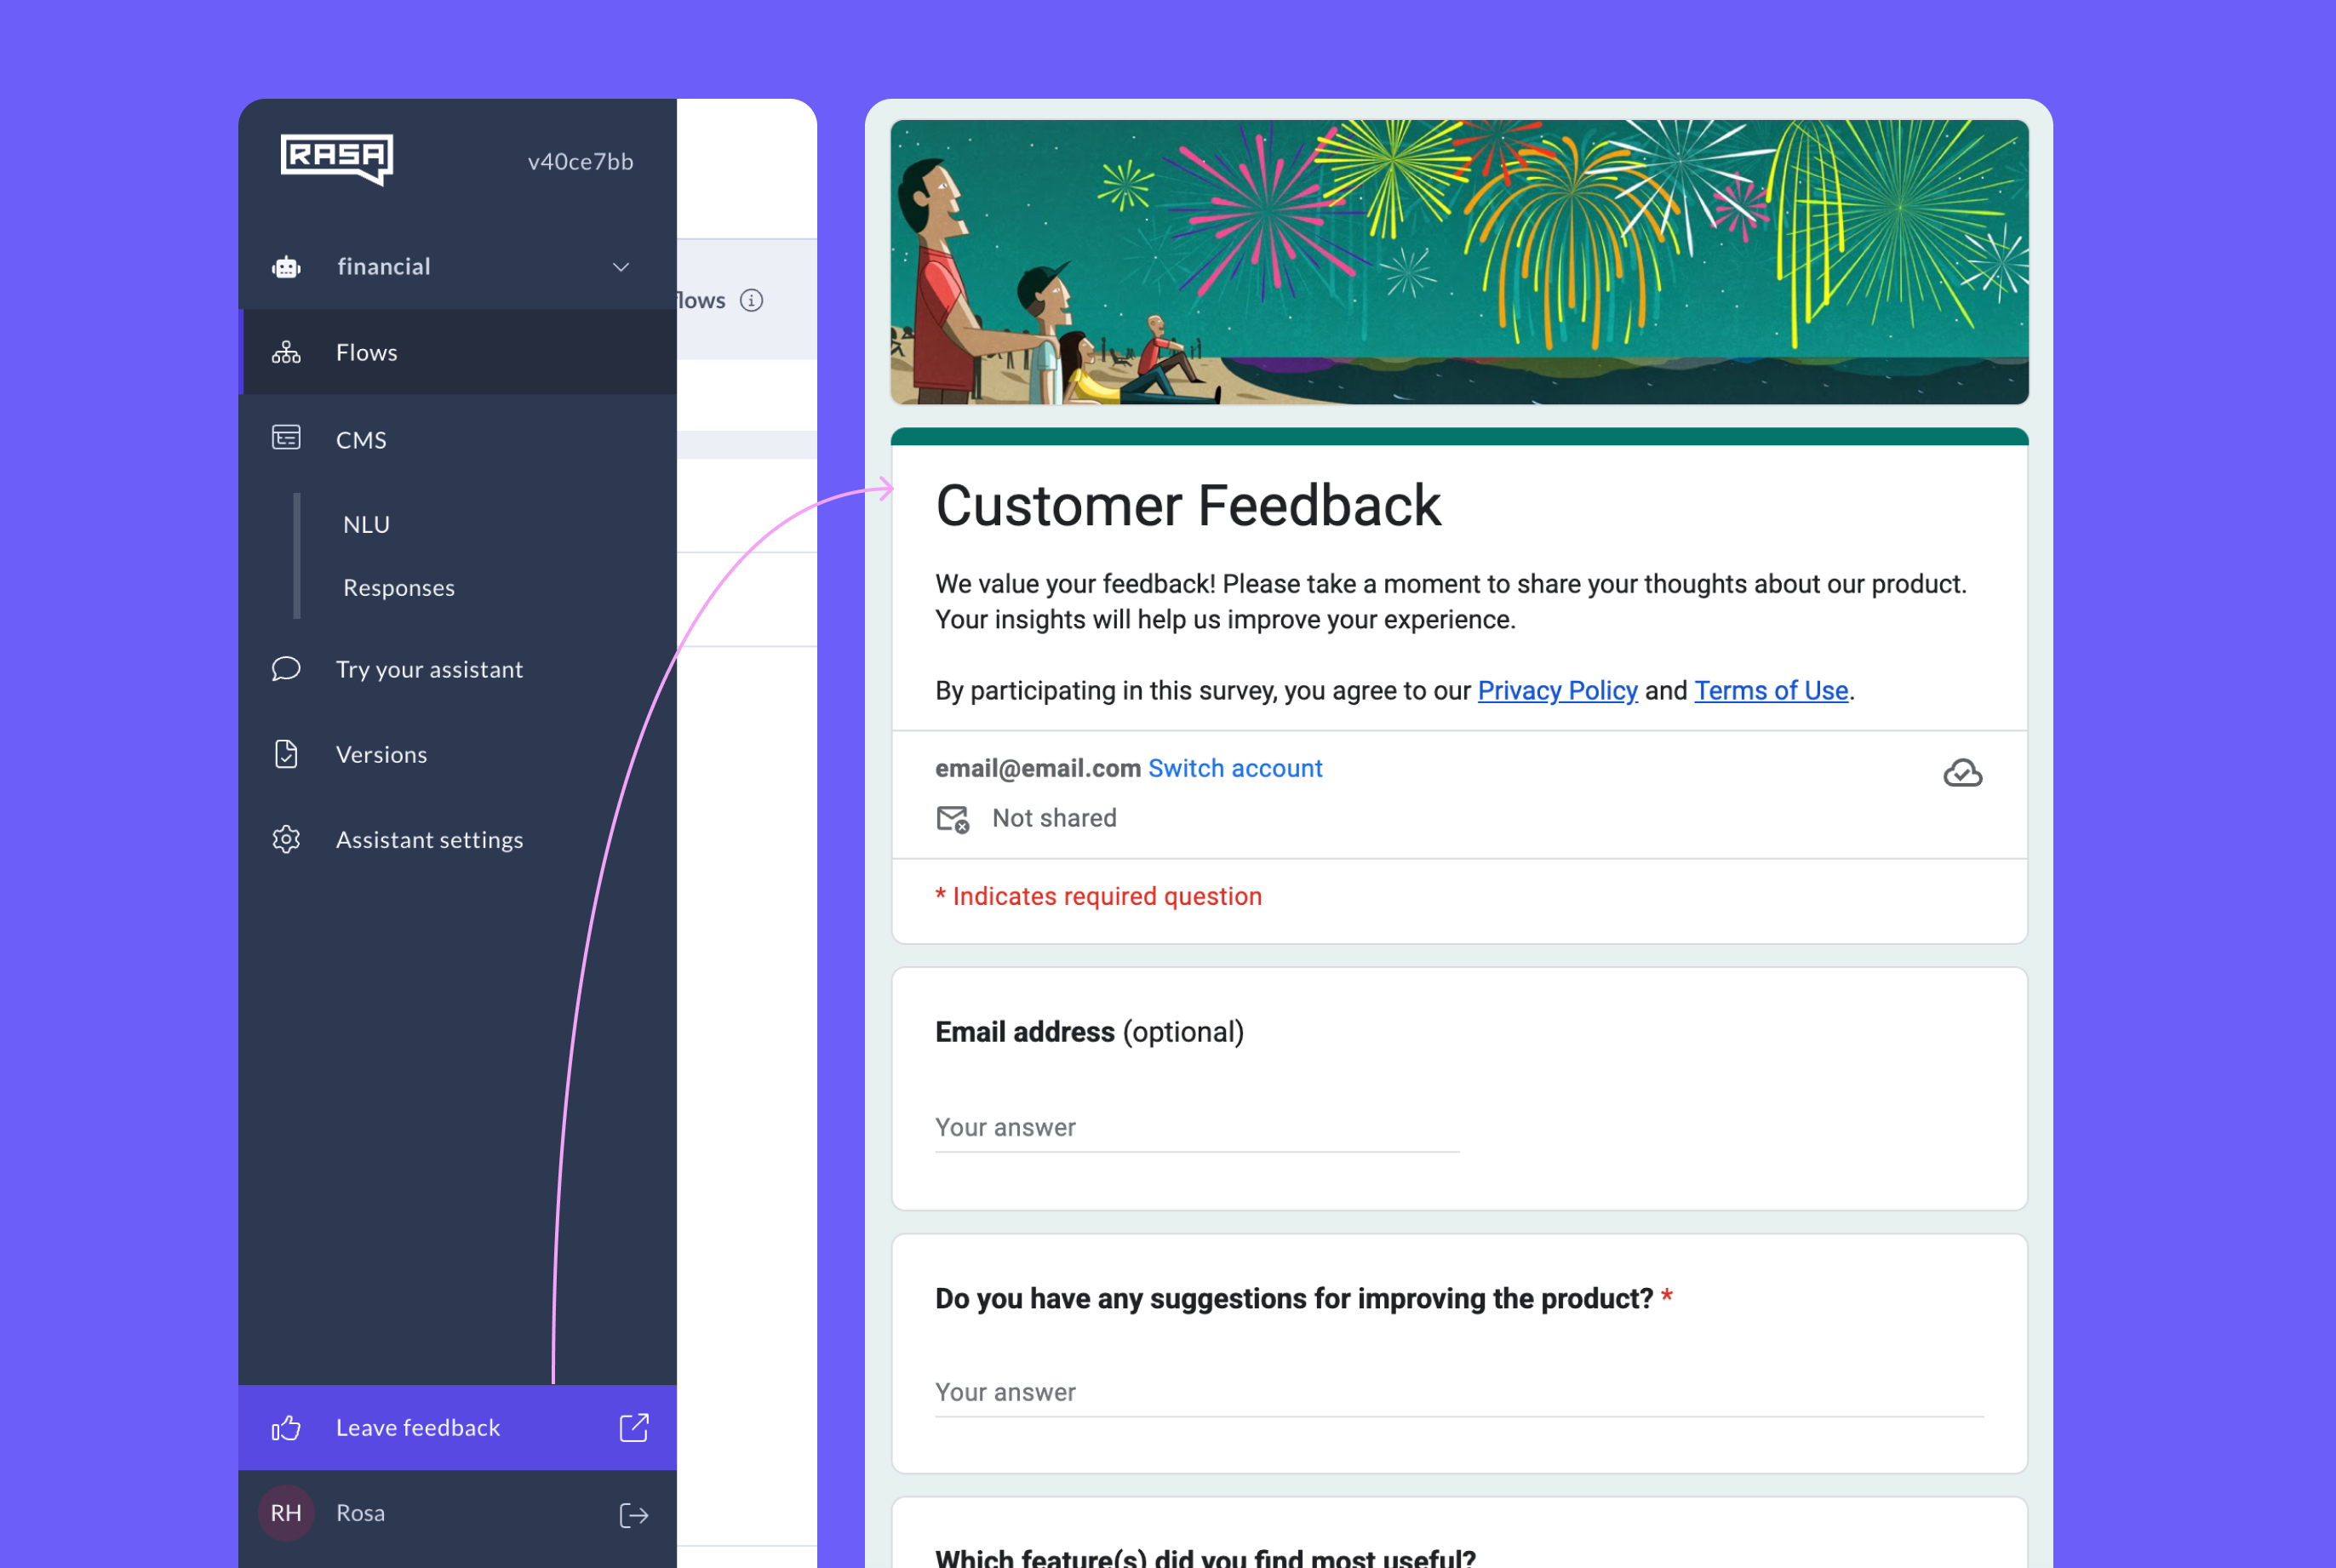Screen dimensions: 2336x1568
Task: Click the log out icon next to Rosa
Action: click(634, 1515)
